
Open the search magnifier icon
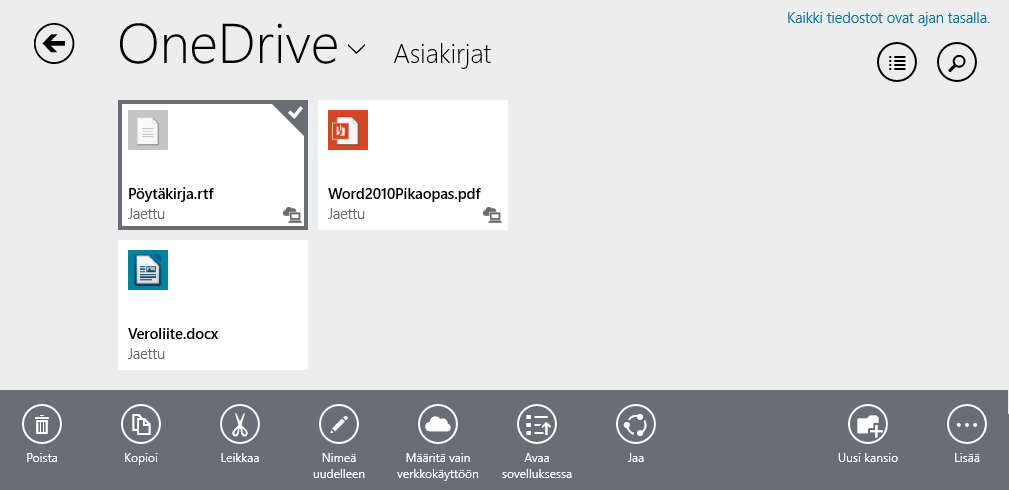click(957, 62)
